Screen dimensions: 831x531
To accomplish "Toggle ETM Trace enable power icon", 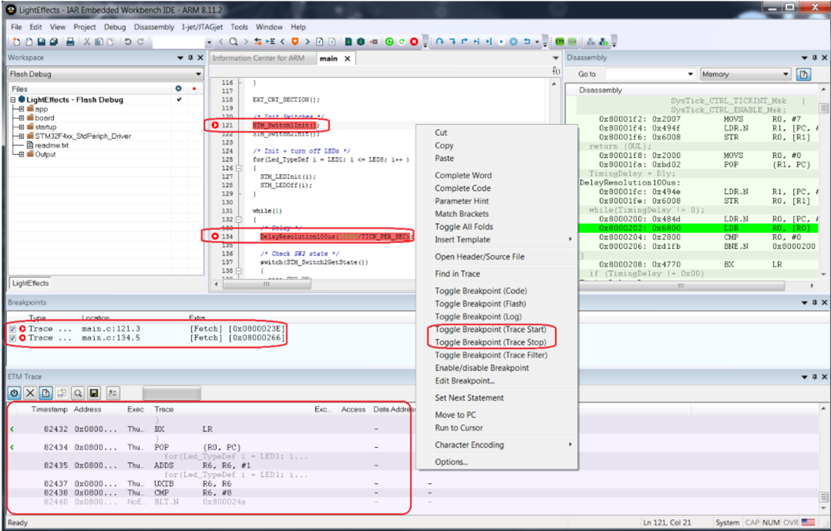I will pos(14,393).
